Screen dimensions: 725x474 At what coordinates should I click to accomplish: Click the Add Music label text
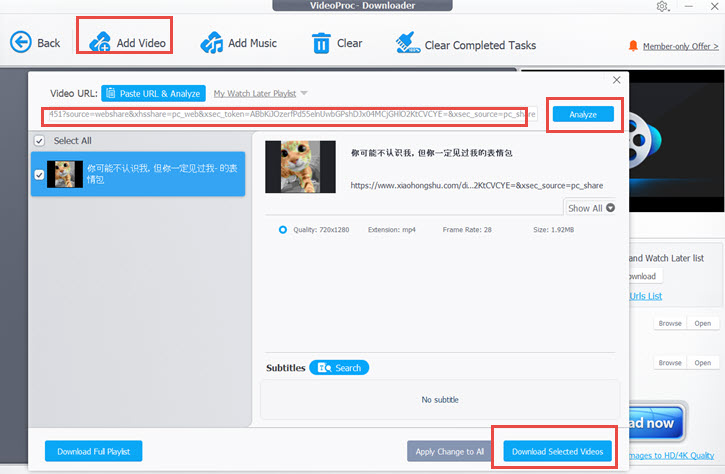[x=252, y=43]
